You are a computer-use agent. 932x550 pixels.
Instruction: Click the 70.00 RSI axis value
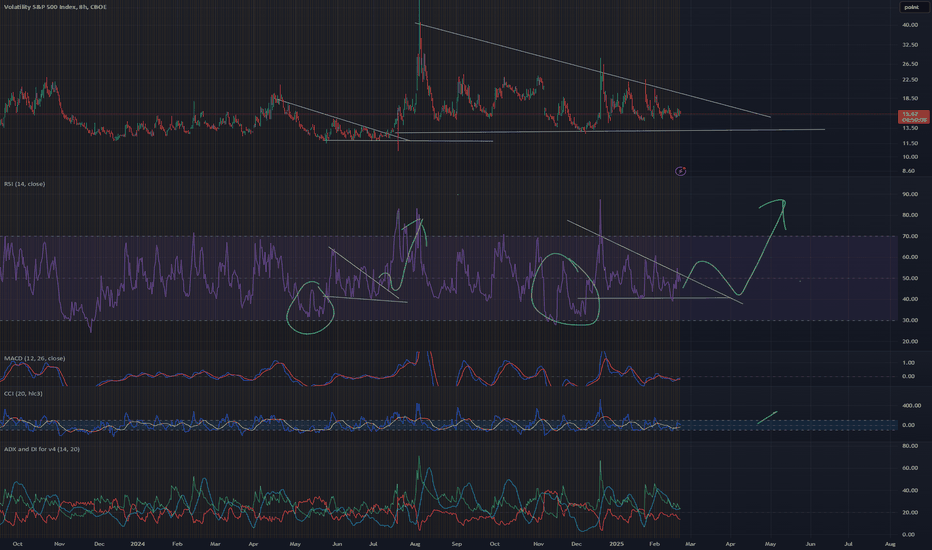[910, 236]
